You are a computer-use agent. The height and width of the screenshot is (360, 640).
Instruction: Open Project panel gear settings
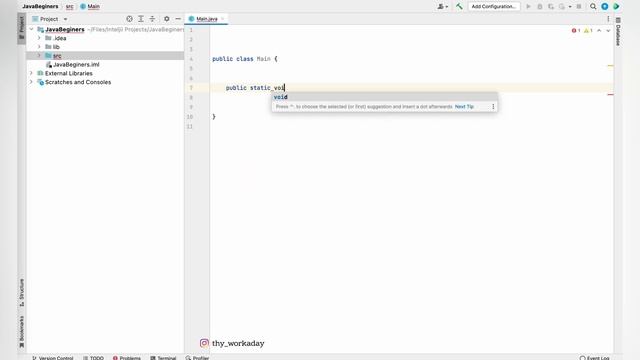point(167,19)
